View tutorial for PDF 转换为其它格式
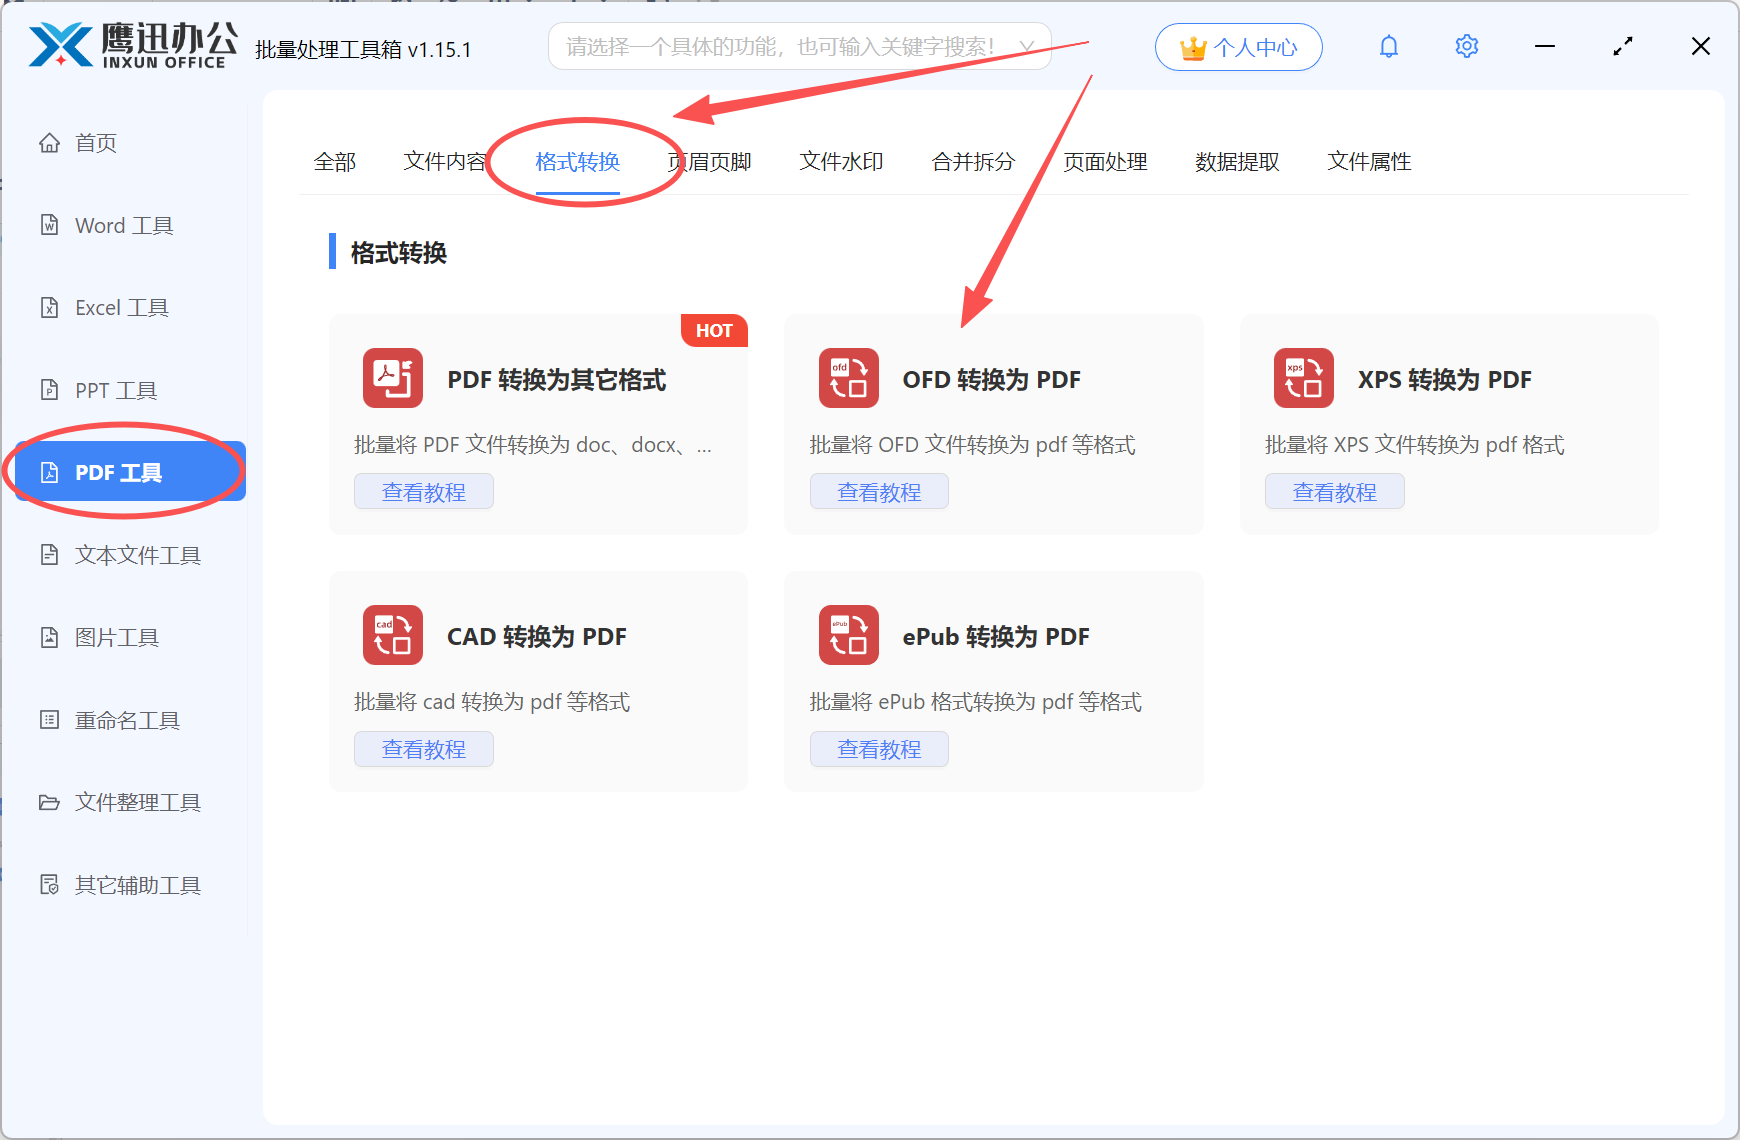The width and height of the screenshot is (1740, 1140). point(424,492)
